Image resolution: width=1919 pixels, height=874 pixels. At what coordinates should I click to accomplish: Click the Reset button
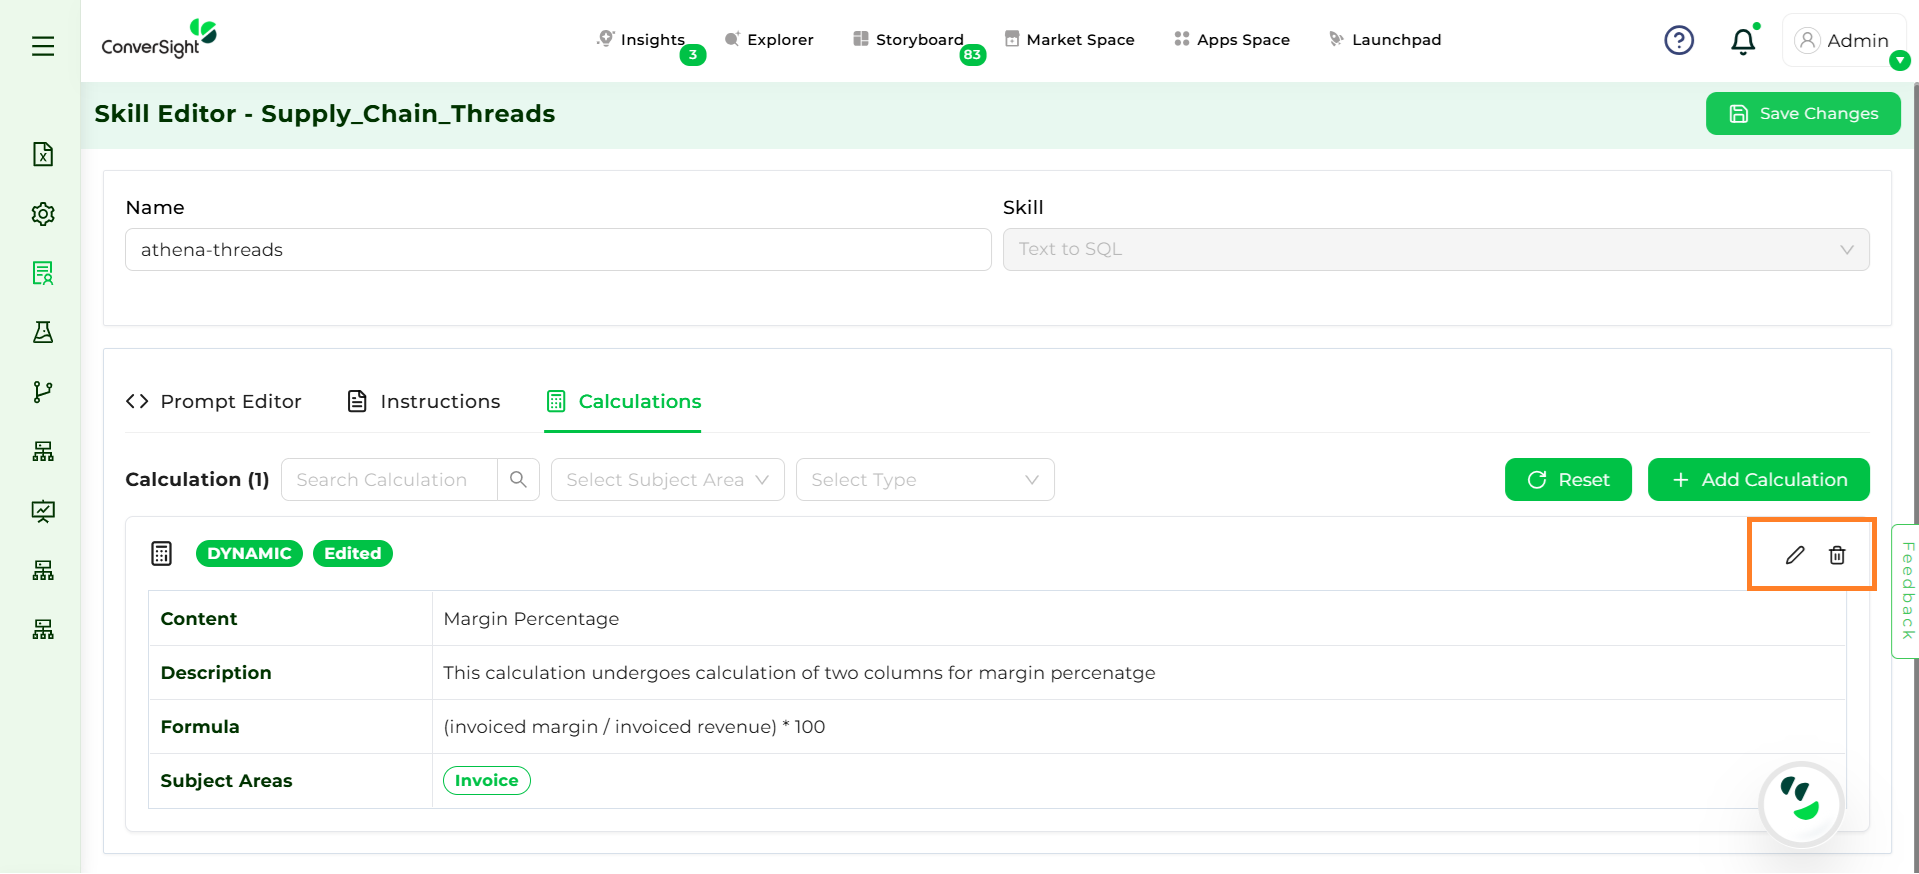1568,480
